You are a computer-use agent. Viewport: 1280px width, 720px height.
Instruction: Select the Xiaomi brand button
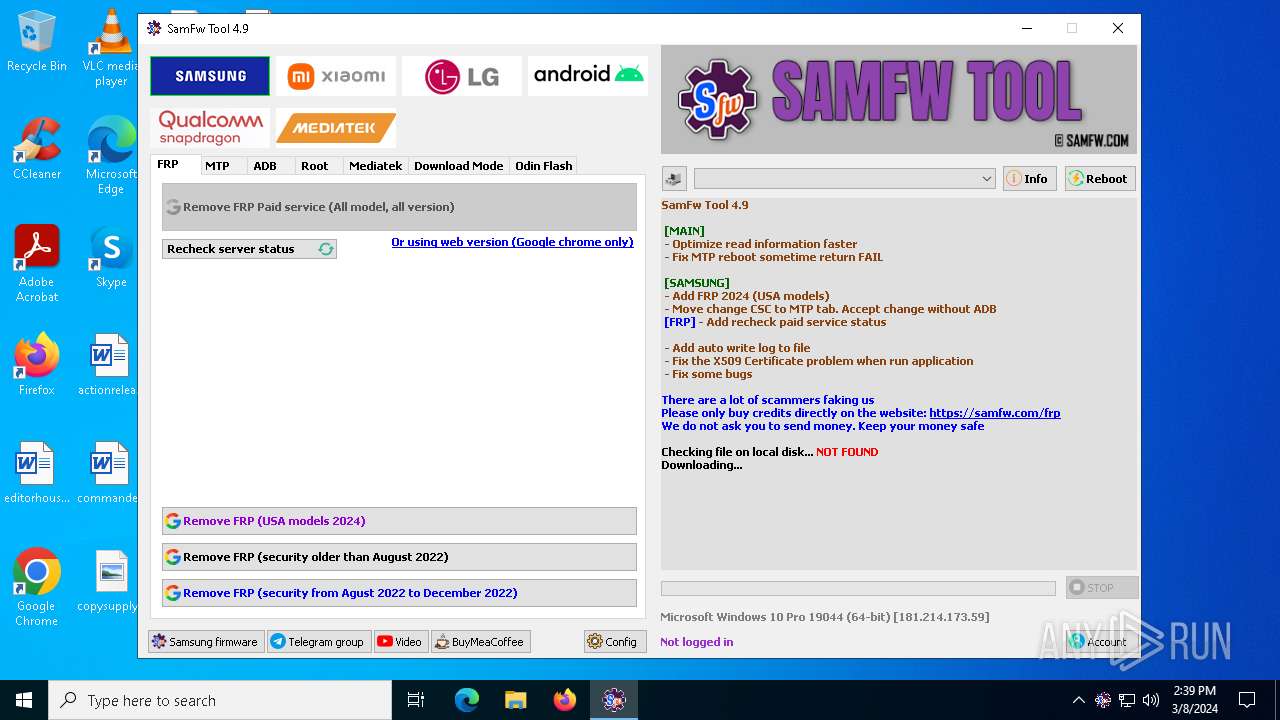coord(336,76)
